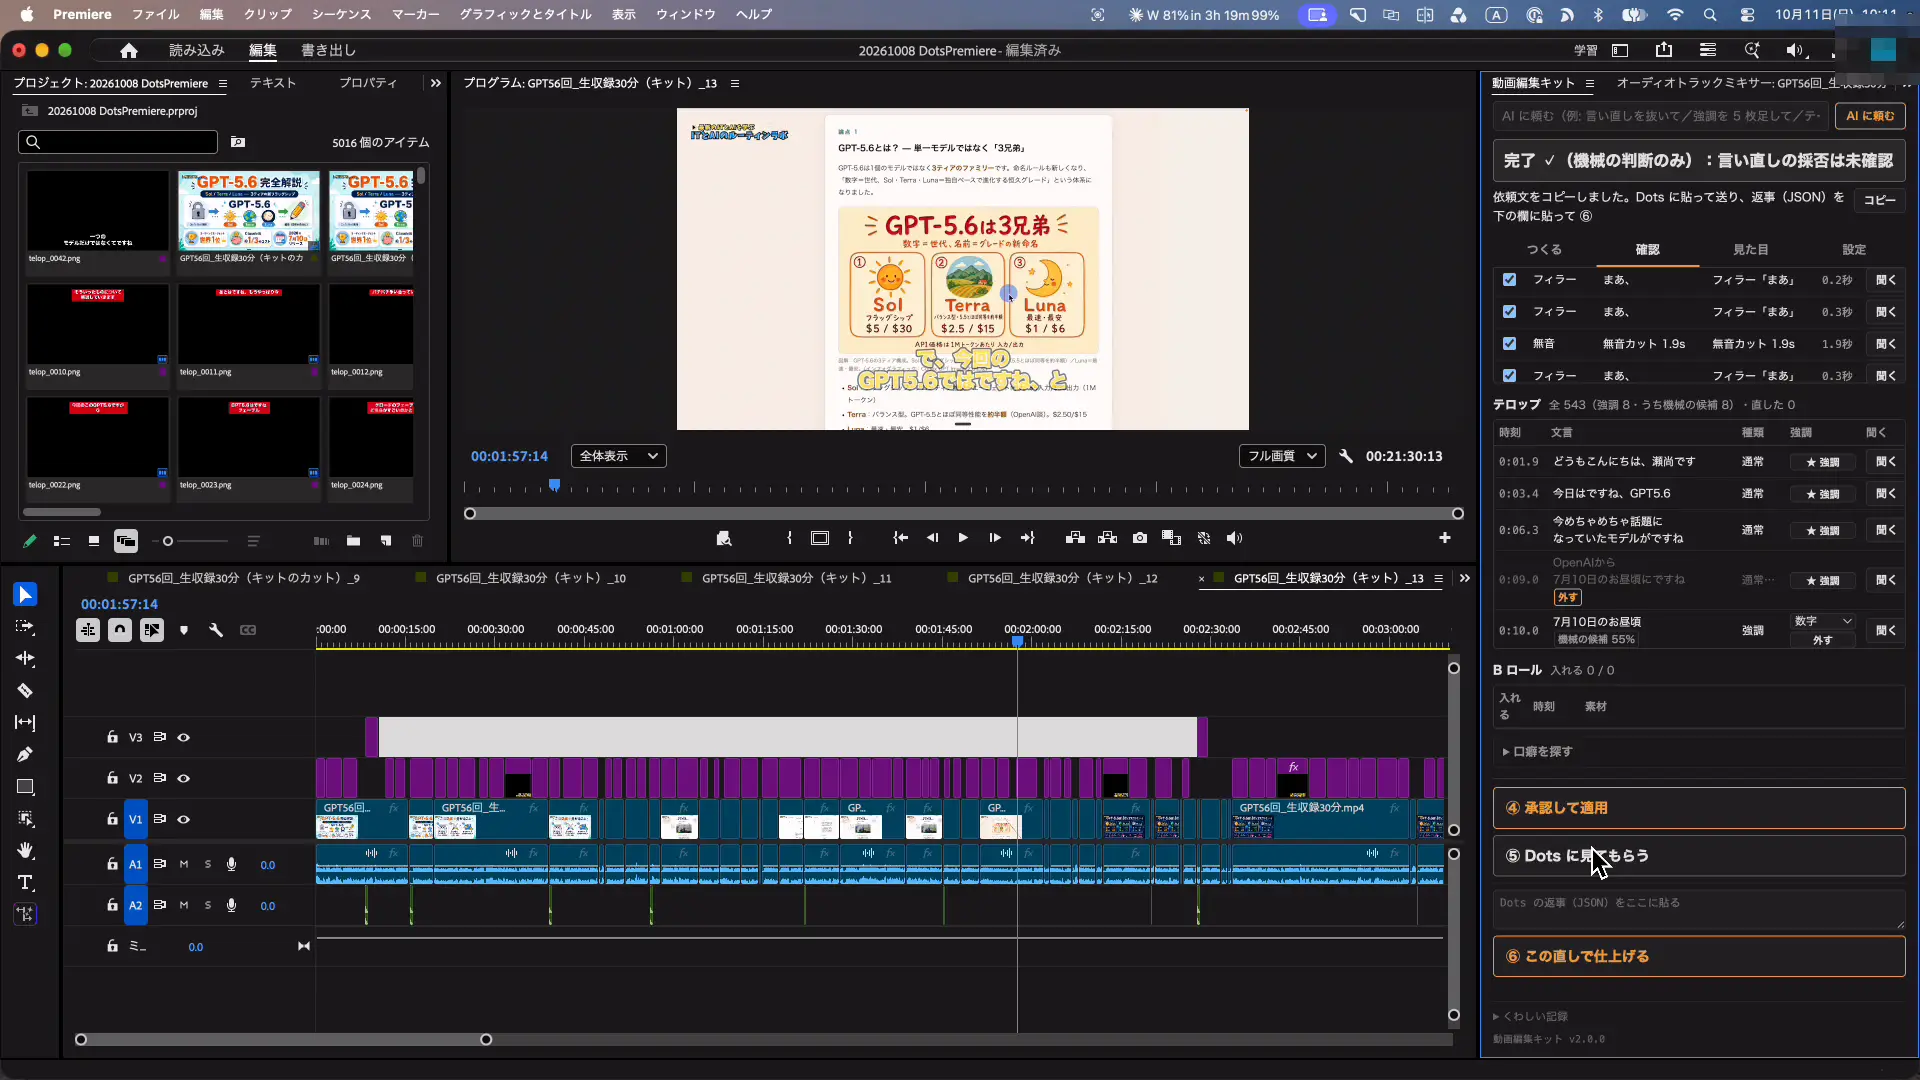The height and width of the screenshot is (1080, 1920).
Task: Toggle V3 track visibility eye
Action: 184,738
